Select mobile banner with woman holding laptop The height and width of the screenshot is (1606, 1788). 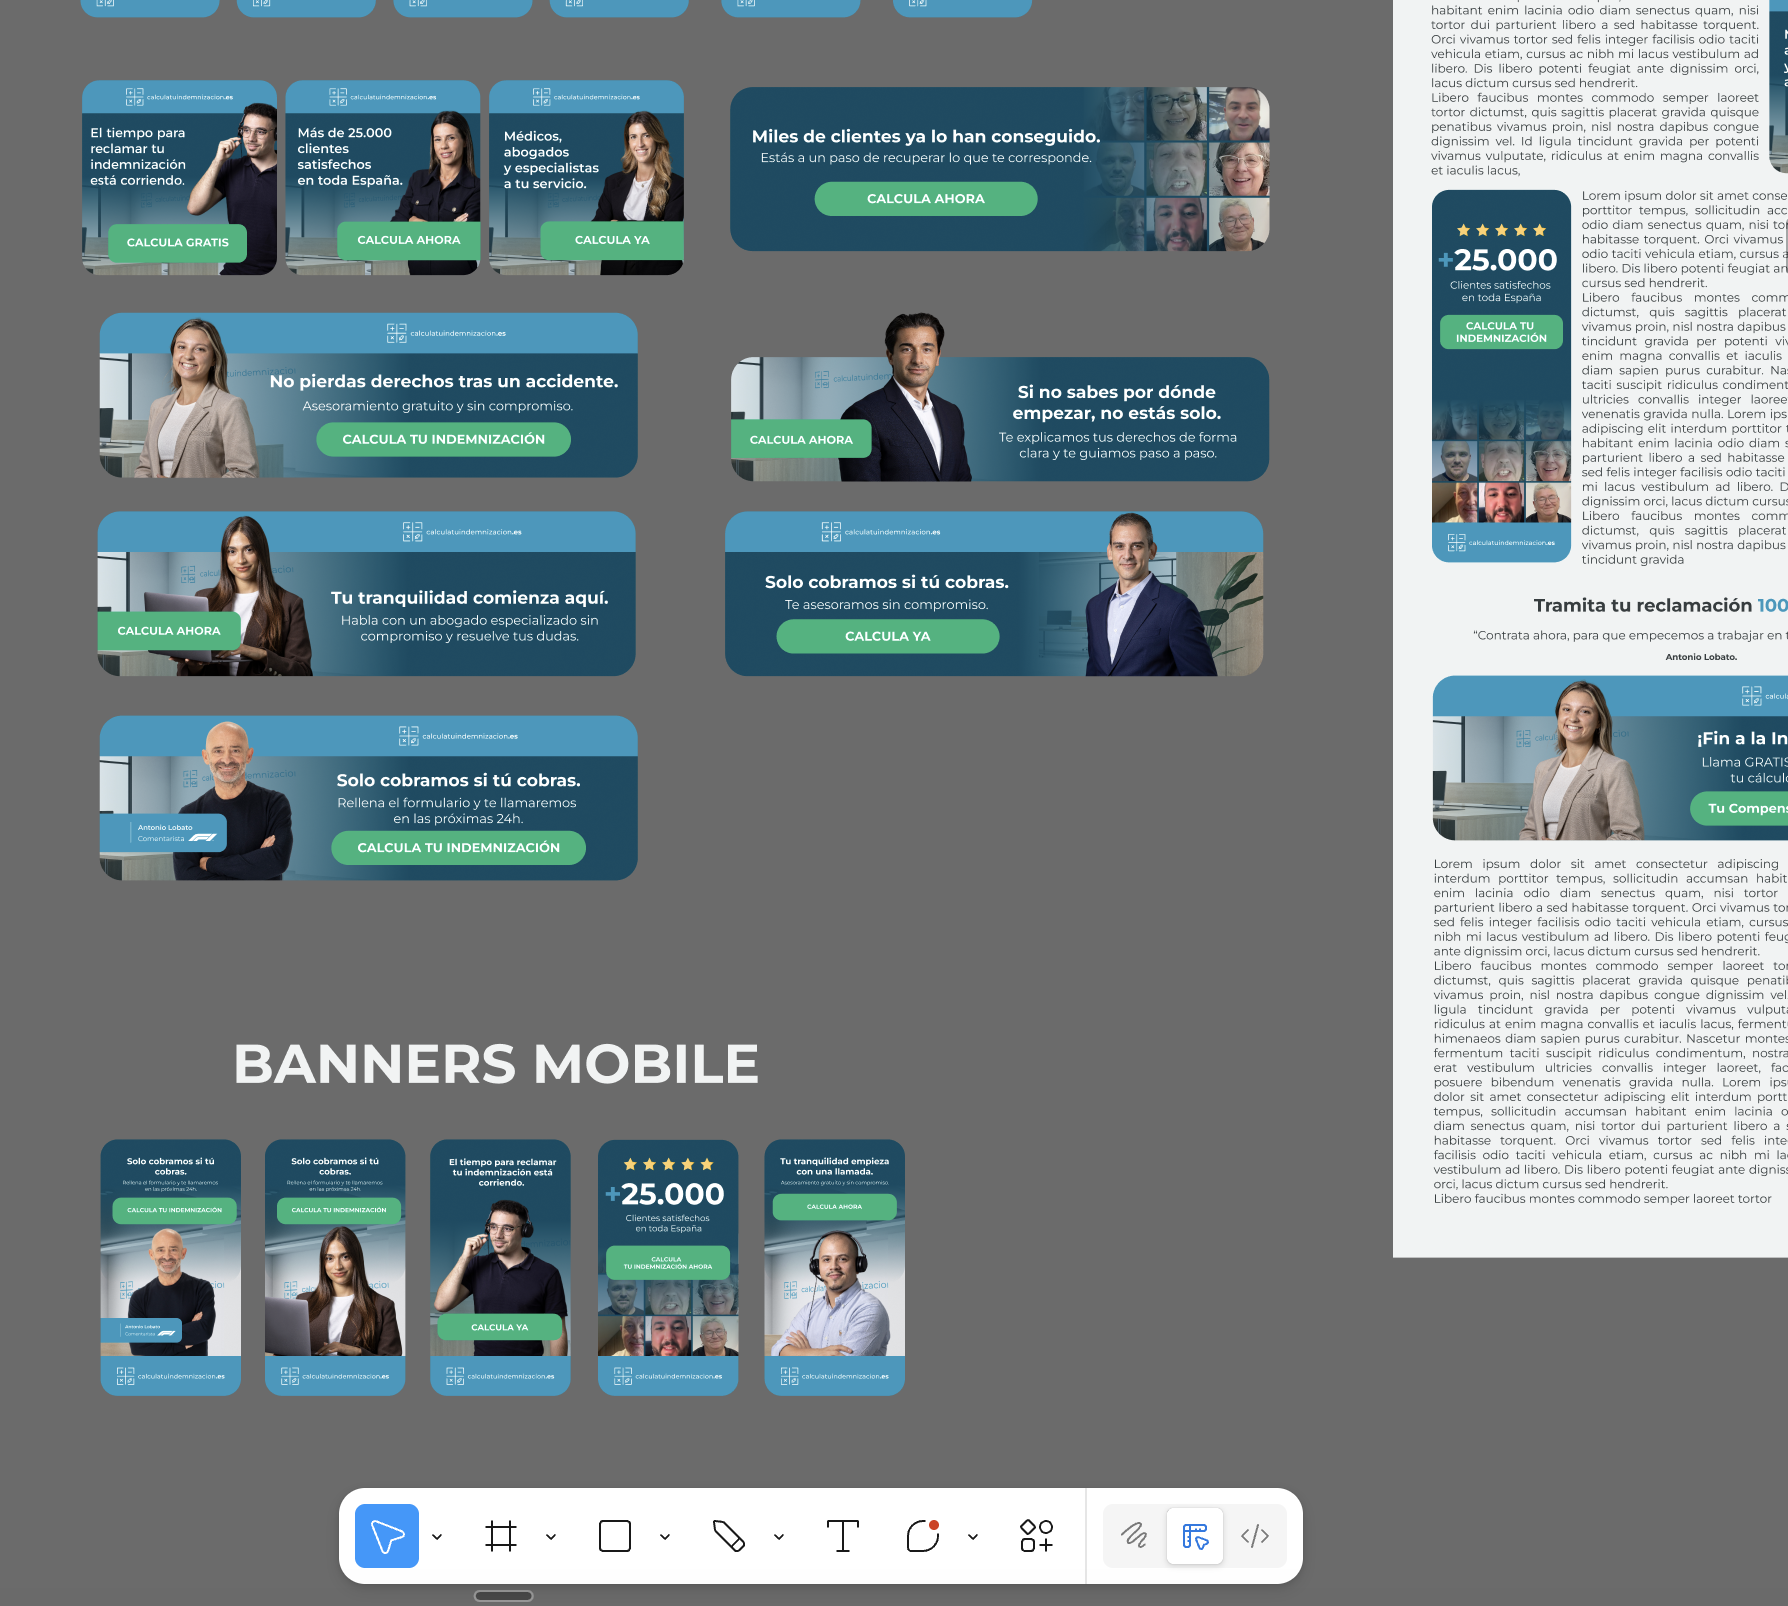(x=335, y=1268)
